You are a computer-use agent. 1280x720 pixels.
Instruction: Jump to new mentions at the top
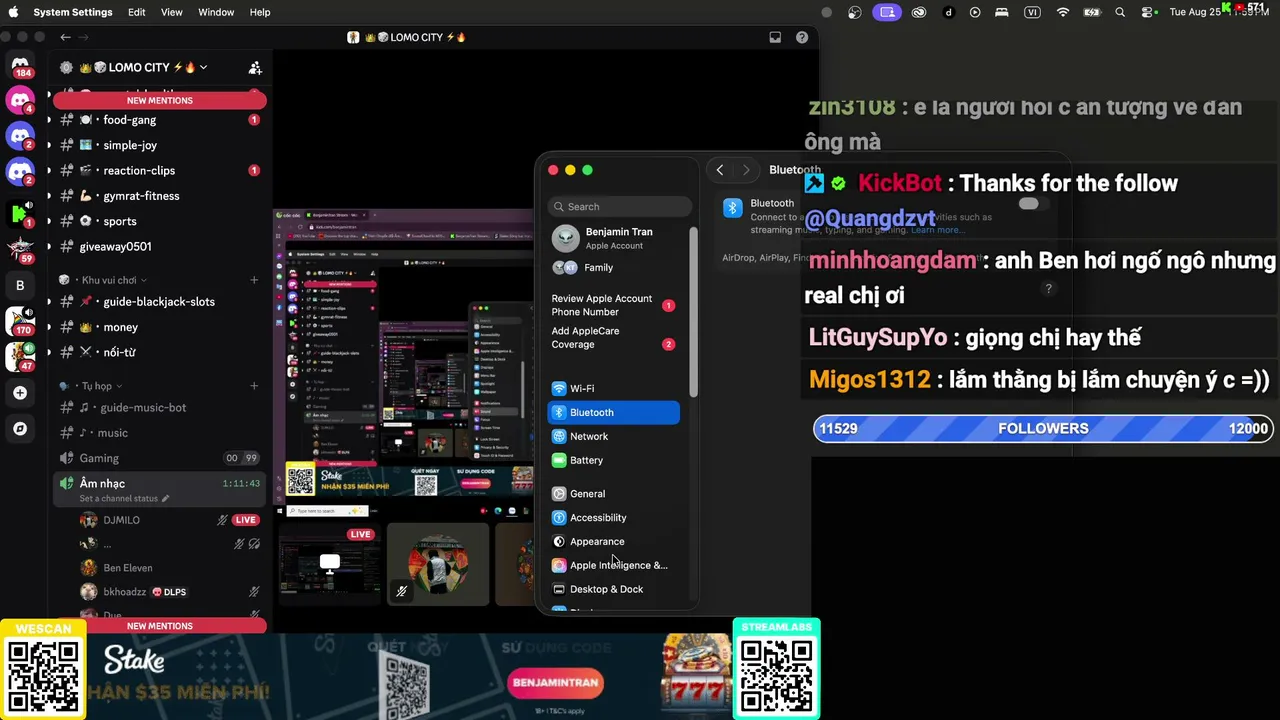pyautogui.click(x=160, y=100)
